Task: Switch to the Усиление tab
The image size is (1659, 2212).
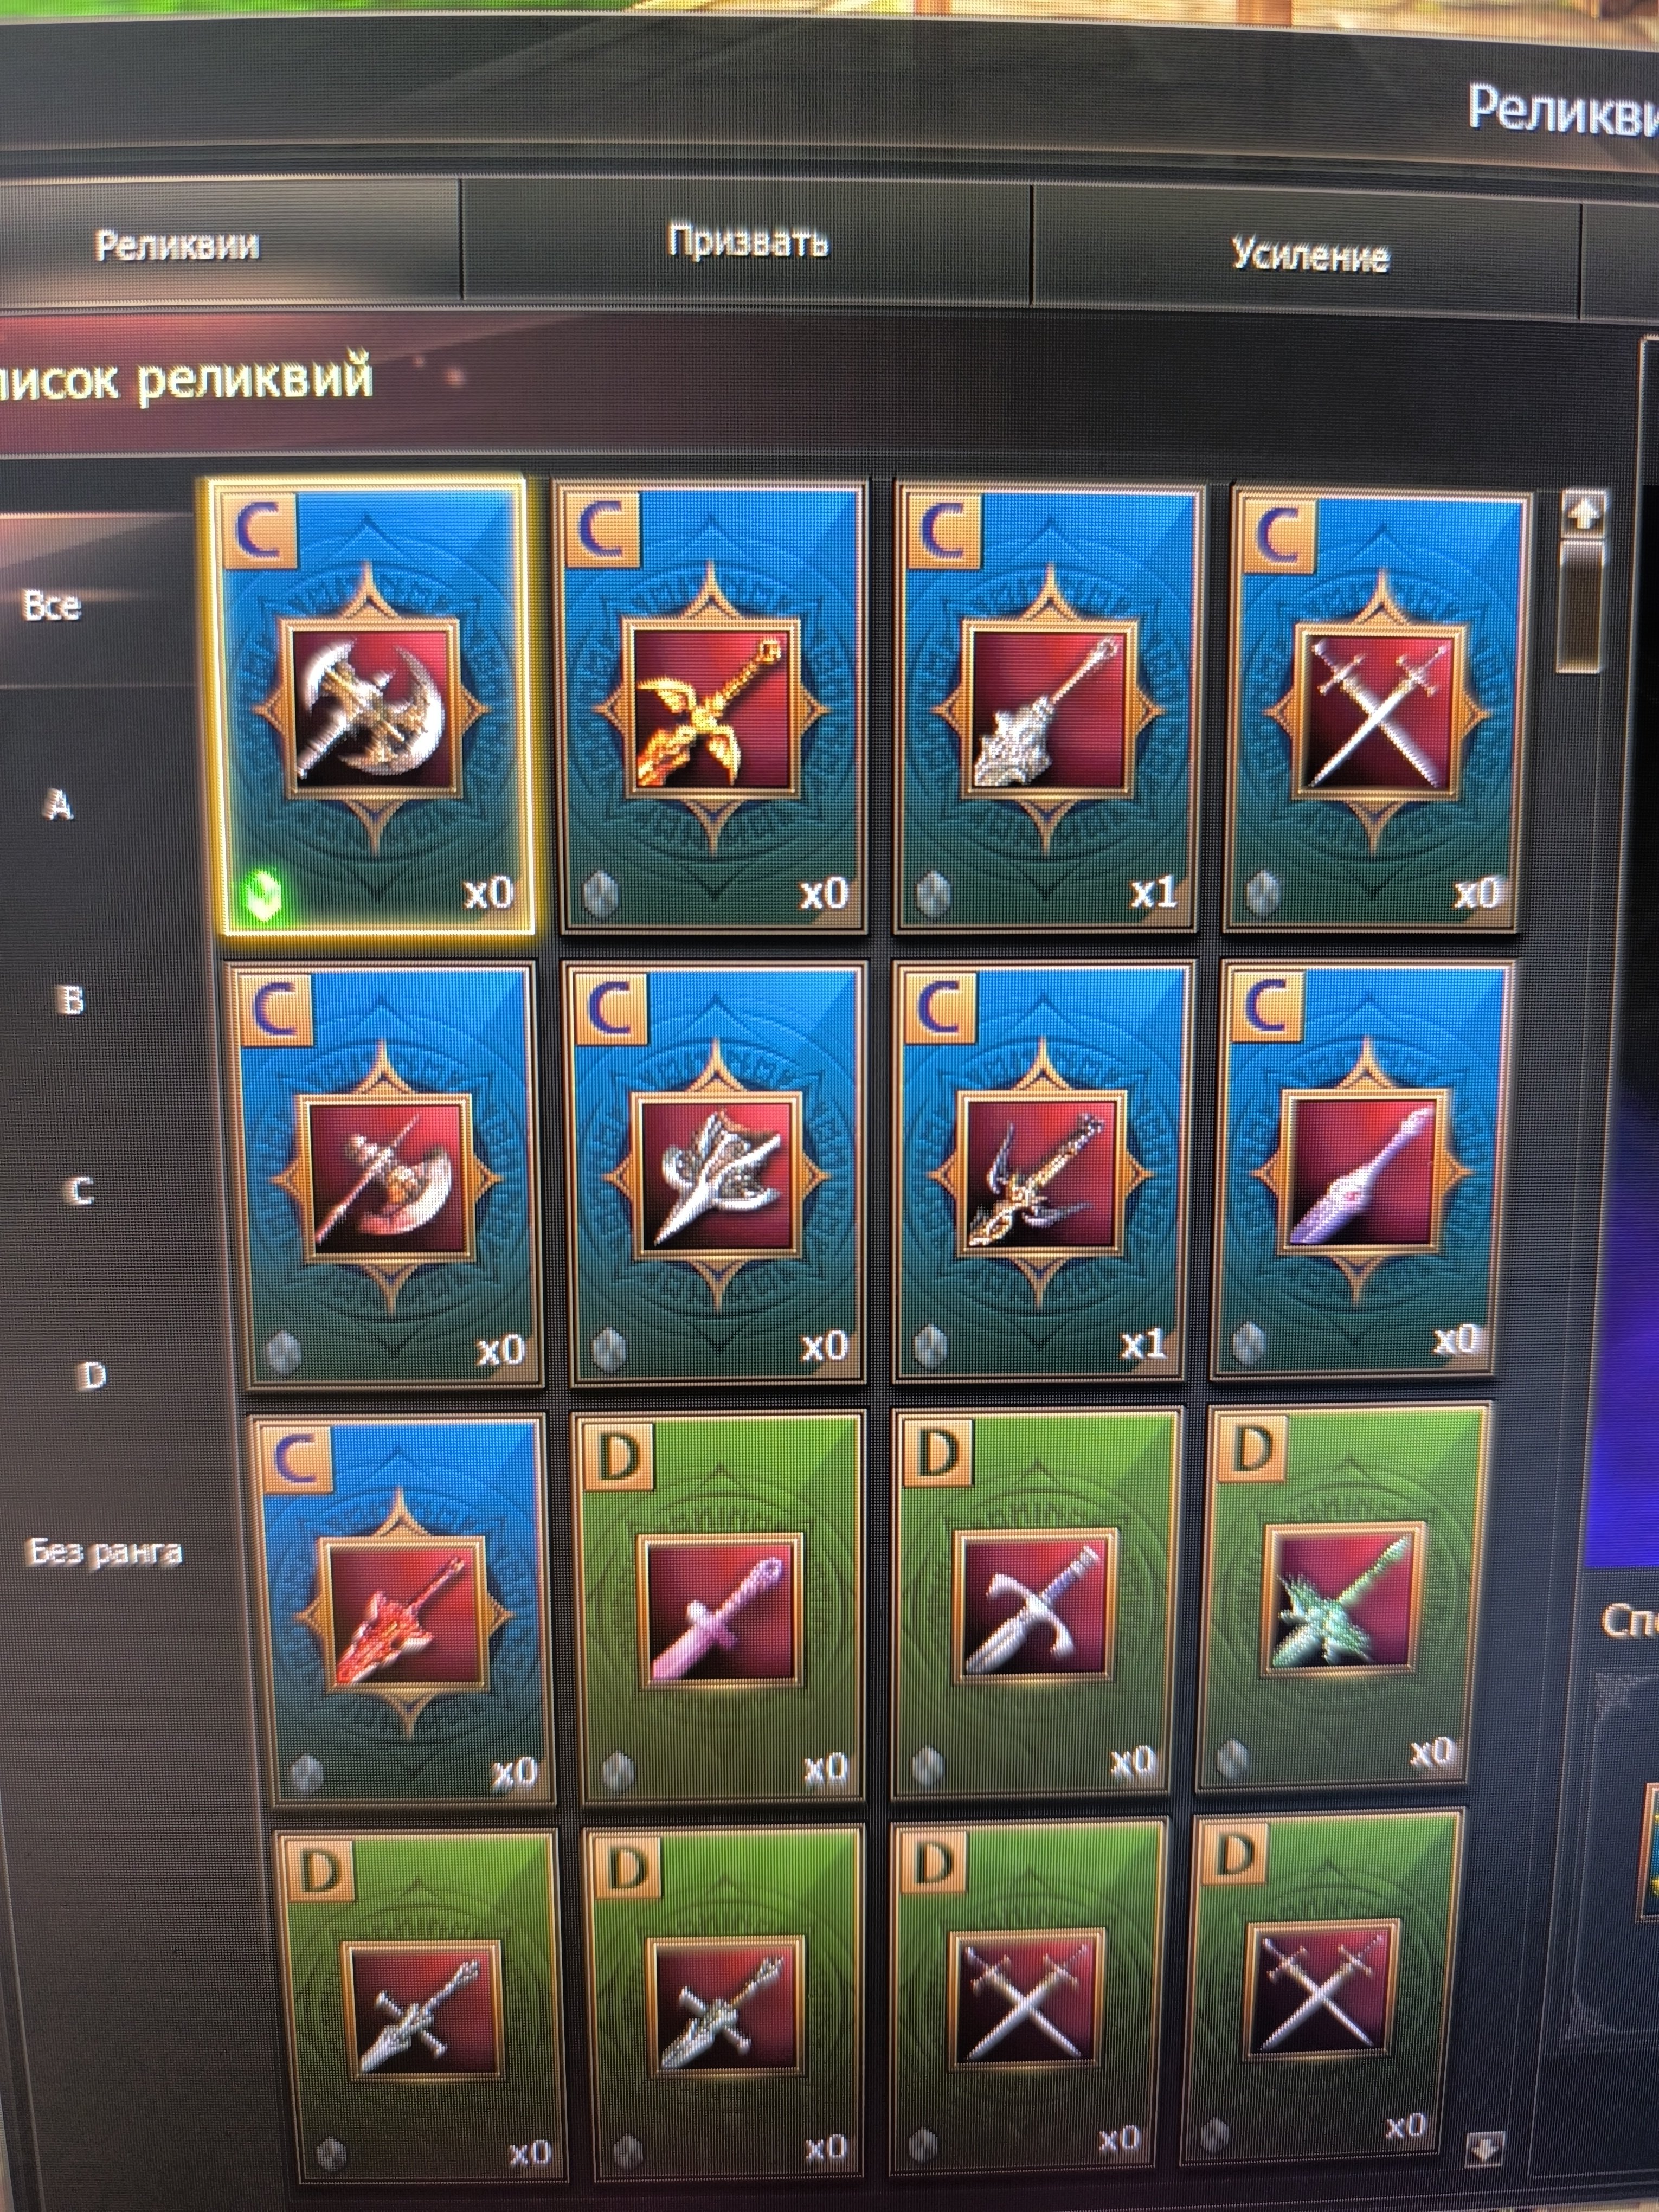Action: [x=1310, y=256]
